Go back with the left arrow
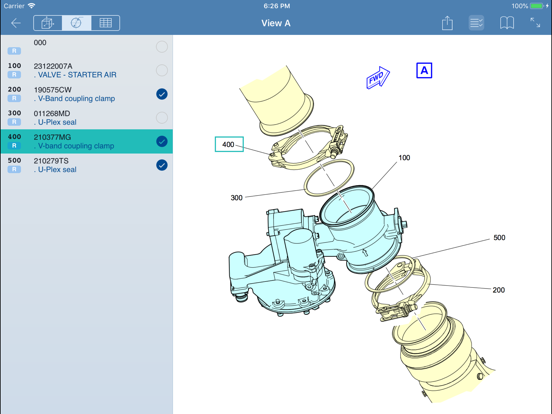The image size is (552, 414). (x=16, y=23)
